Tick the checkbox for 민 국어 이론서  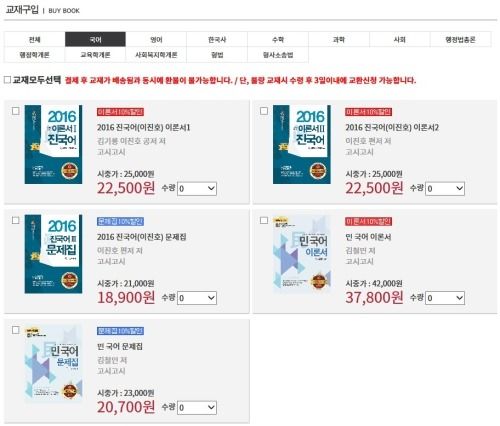point(264,220)
